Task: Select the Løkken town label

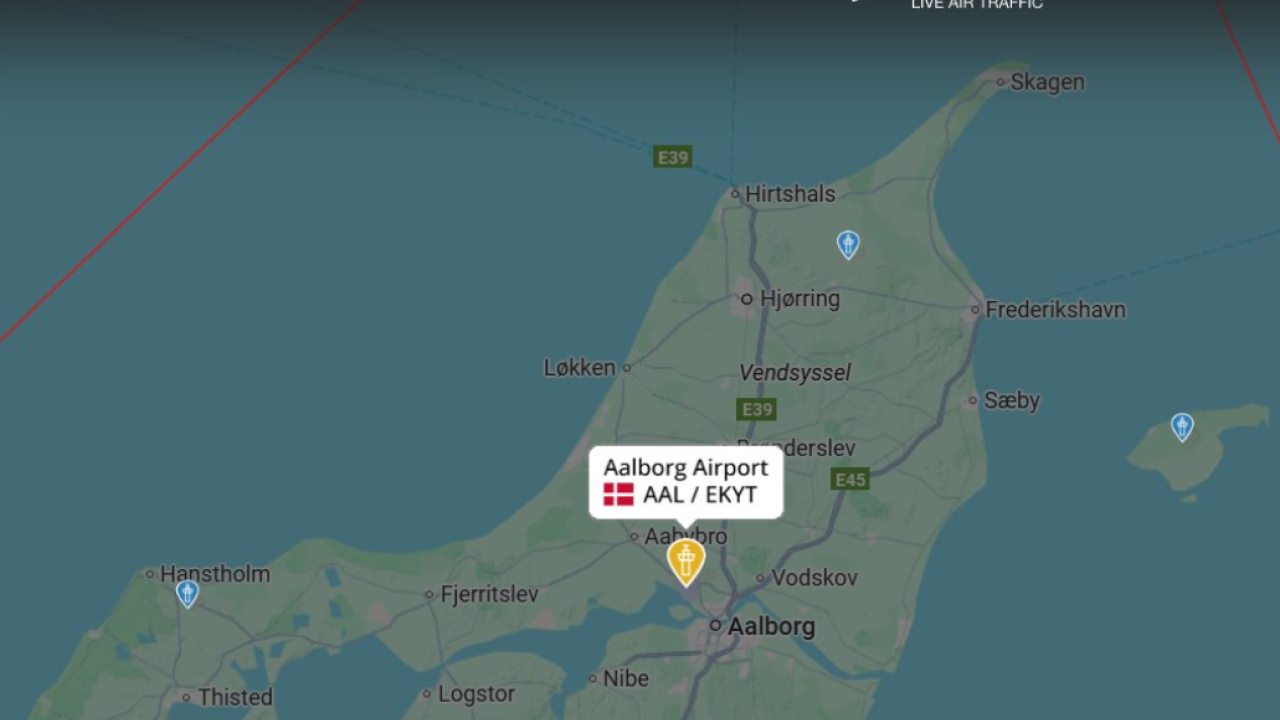Action: click(580, 368)
